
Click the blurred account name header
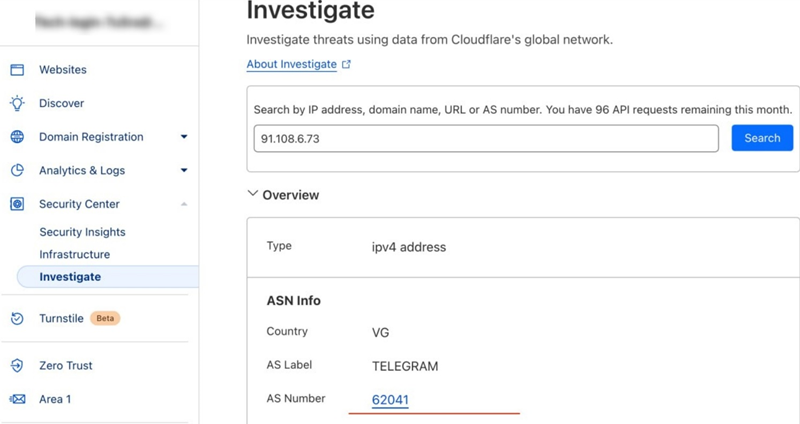[99, 22]
